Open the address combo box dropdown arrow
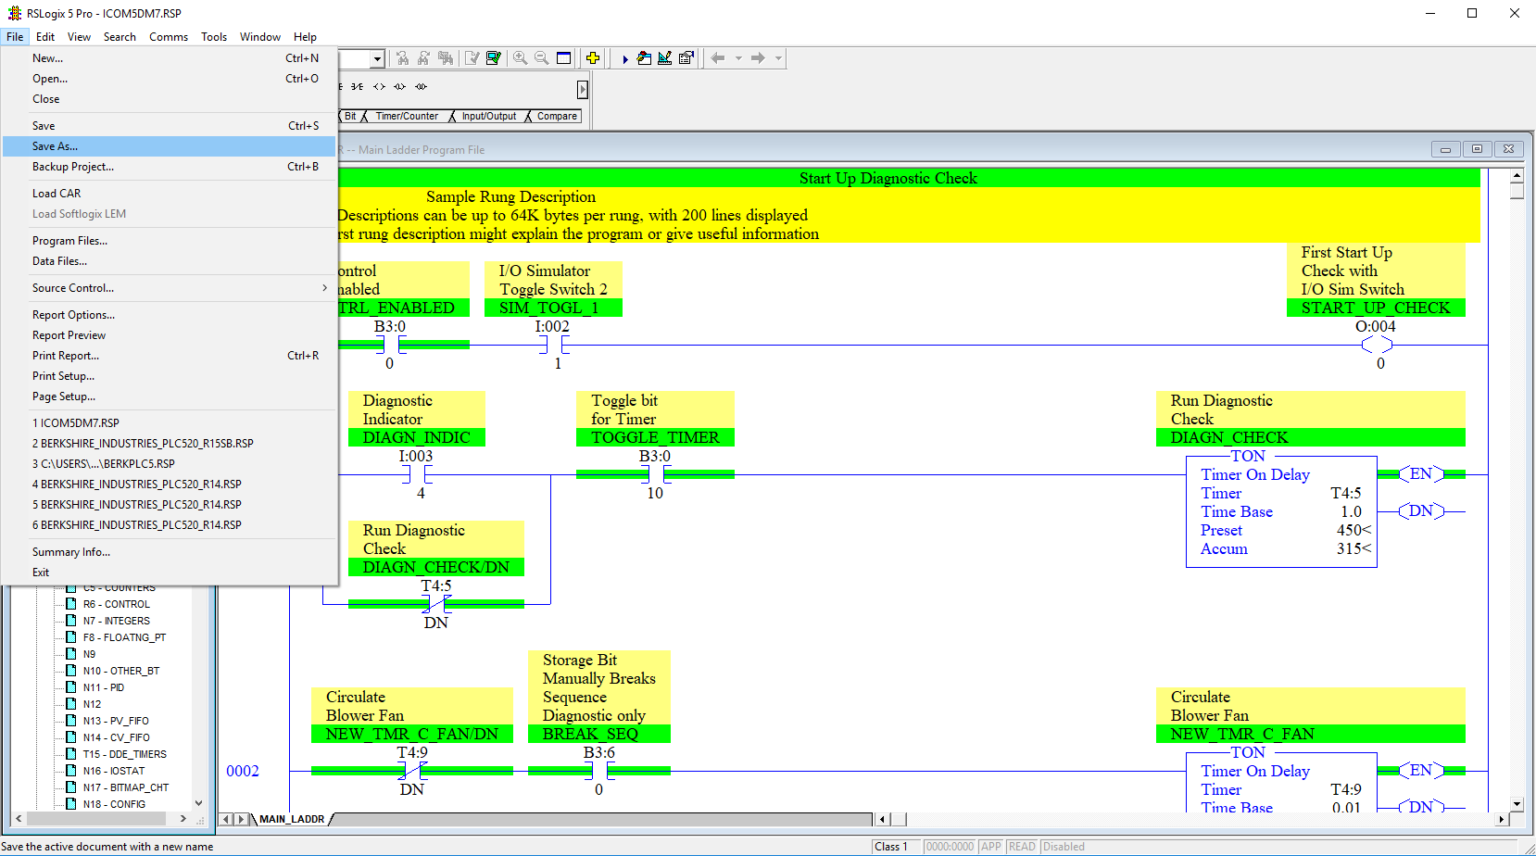Screen dimensions: 1536x856 tap(378, 58)
